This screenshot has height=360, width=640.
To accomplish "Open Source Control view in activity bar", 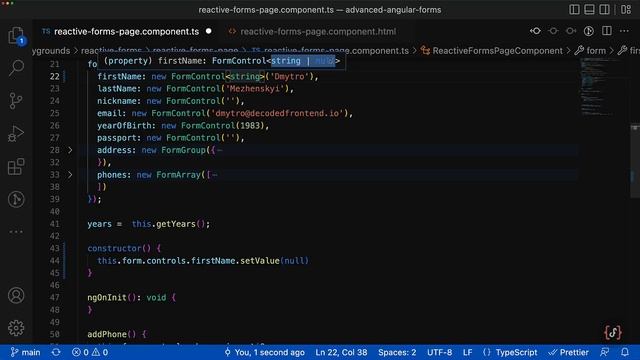I will point(16,100).
